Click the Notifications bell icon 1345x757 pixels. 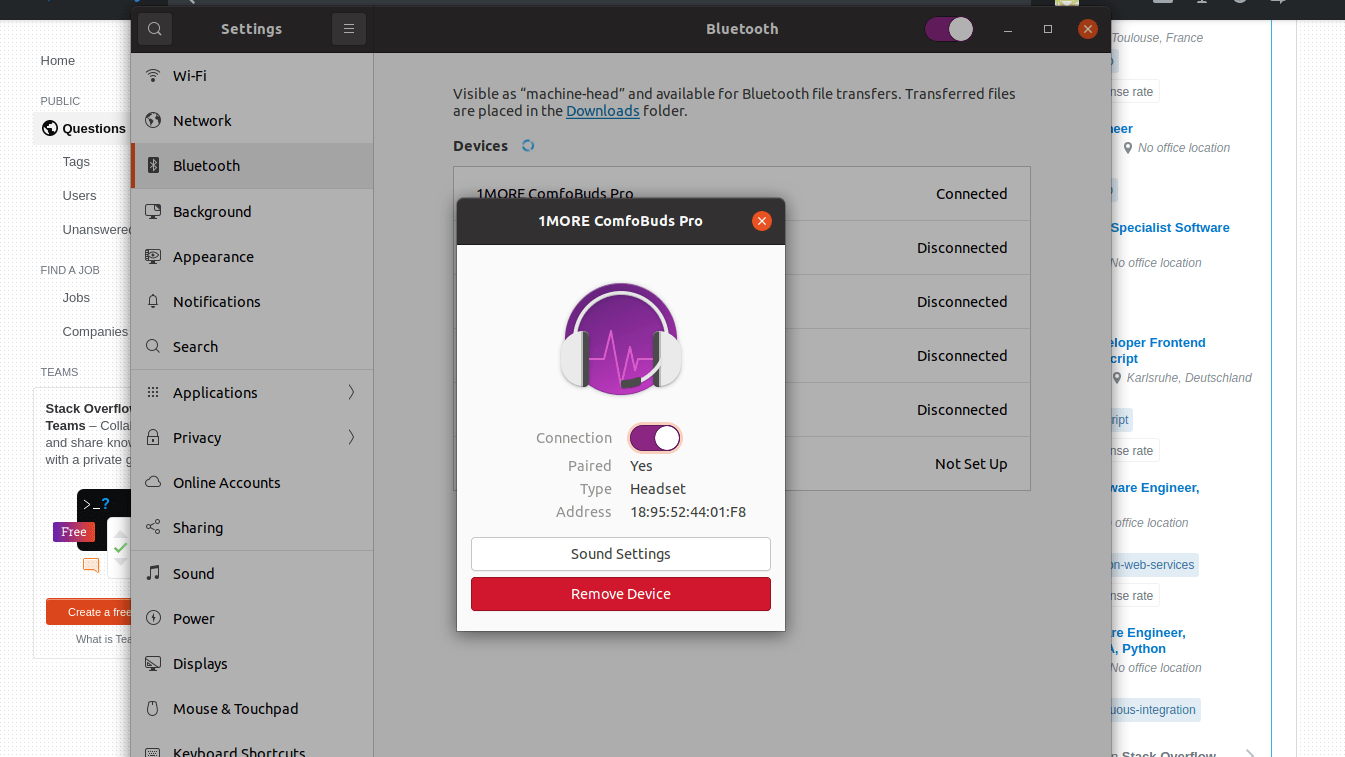click(153, 301)
